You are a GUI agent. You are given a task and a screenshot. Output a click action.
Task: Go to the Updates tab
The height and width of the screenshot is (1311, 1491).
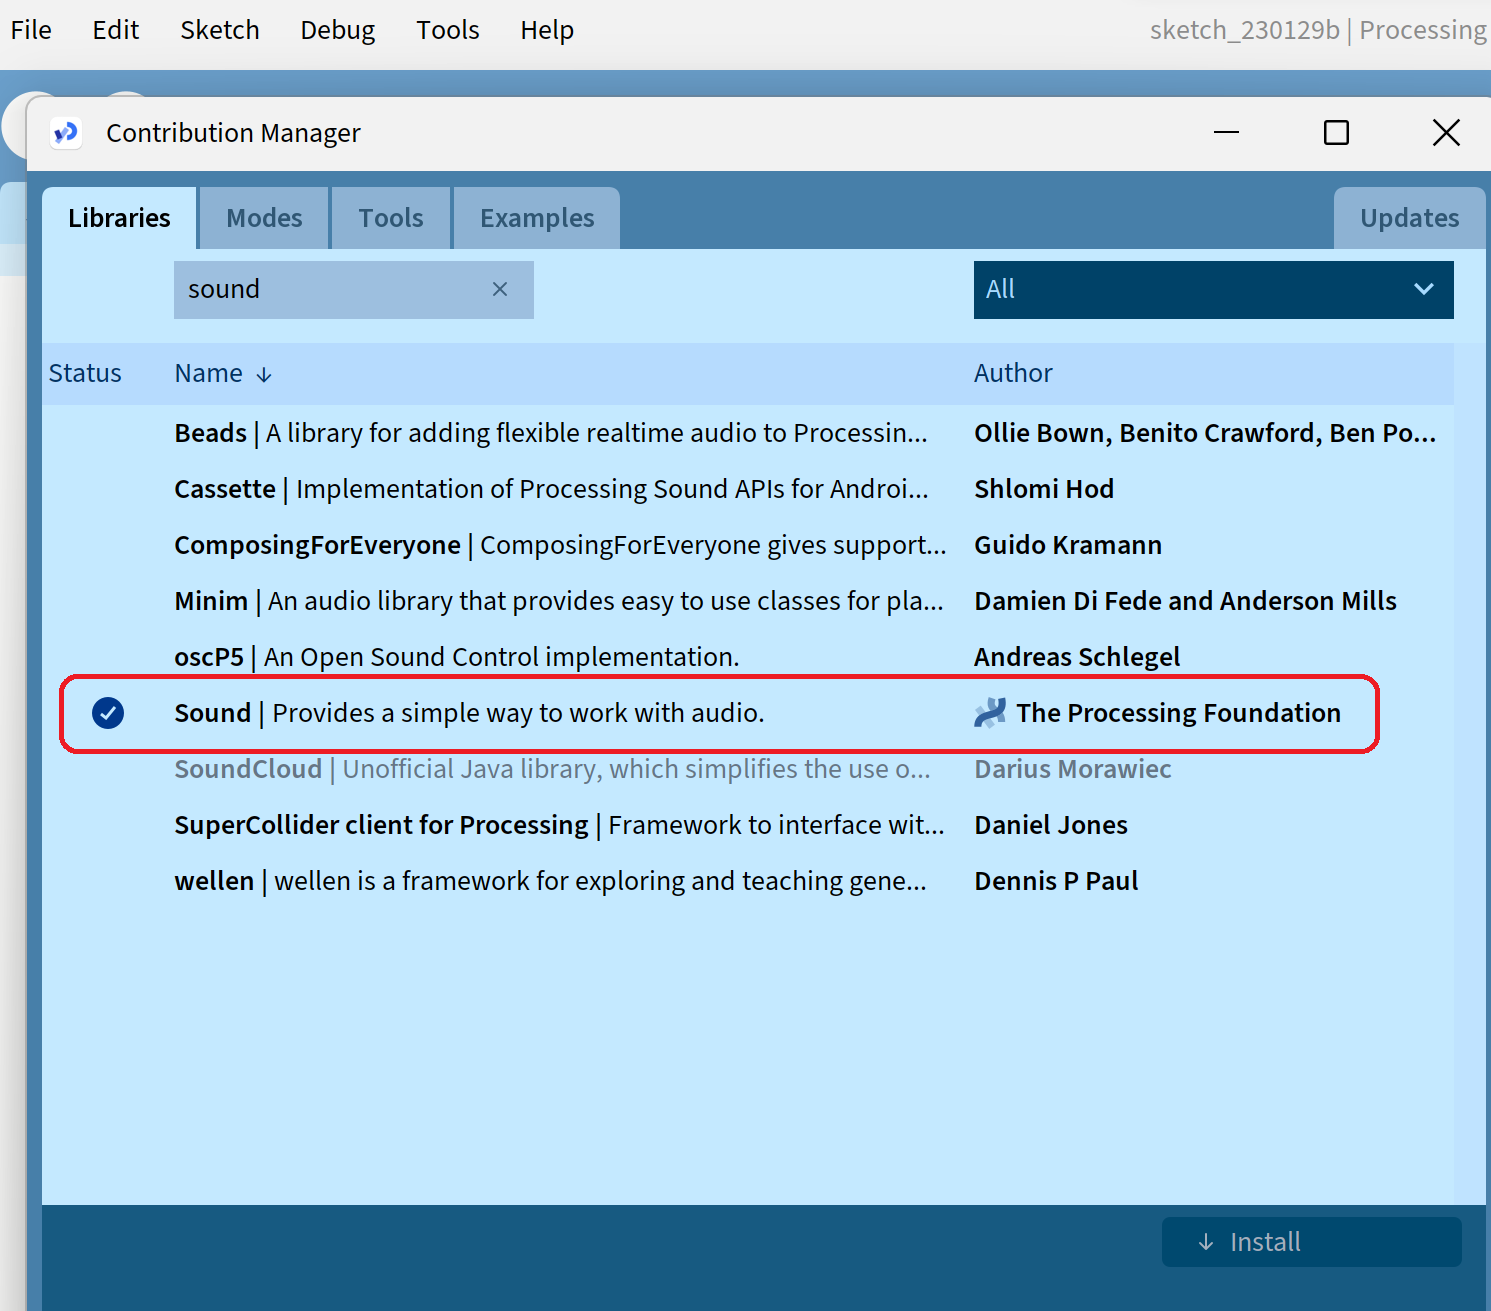[1409, 218]
